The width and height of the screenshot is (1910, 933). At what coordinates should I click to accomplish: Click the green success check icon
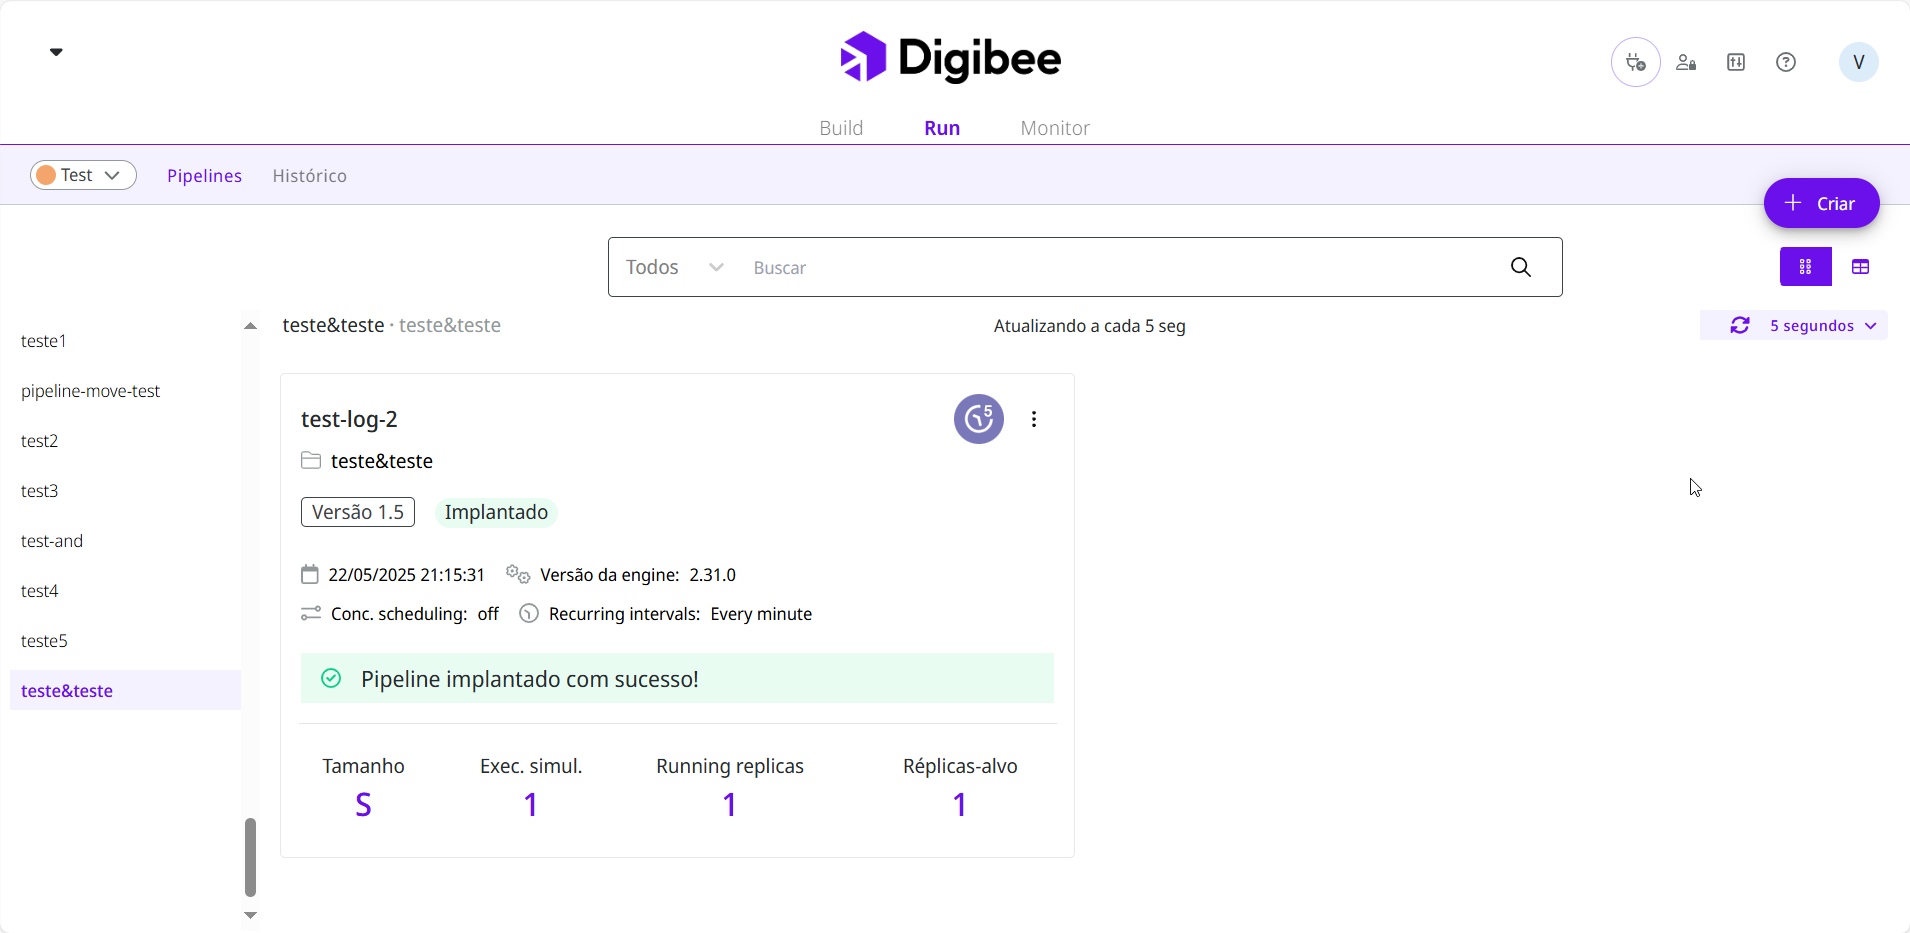331,679
